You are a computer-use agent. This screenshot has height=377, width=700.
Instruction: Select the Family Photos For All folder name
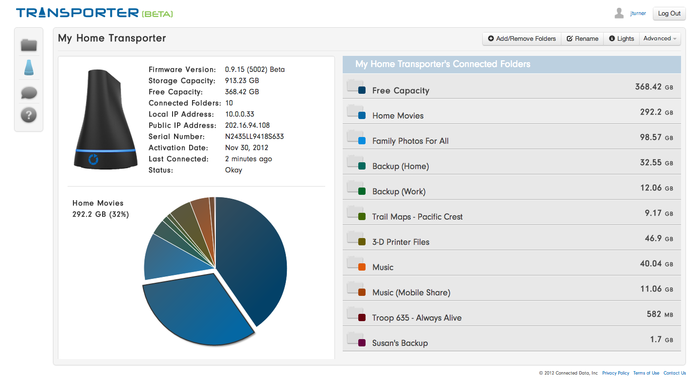410,141
